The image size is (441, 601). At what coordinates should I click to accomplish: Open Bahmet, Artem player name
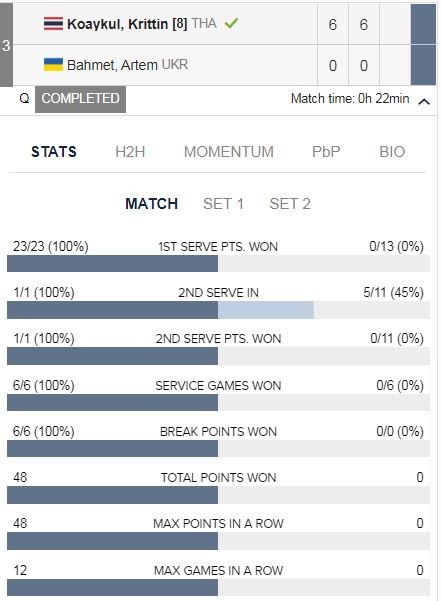pos(112,65)
